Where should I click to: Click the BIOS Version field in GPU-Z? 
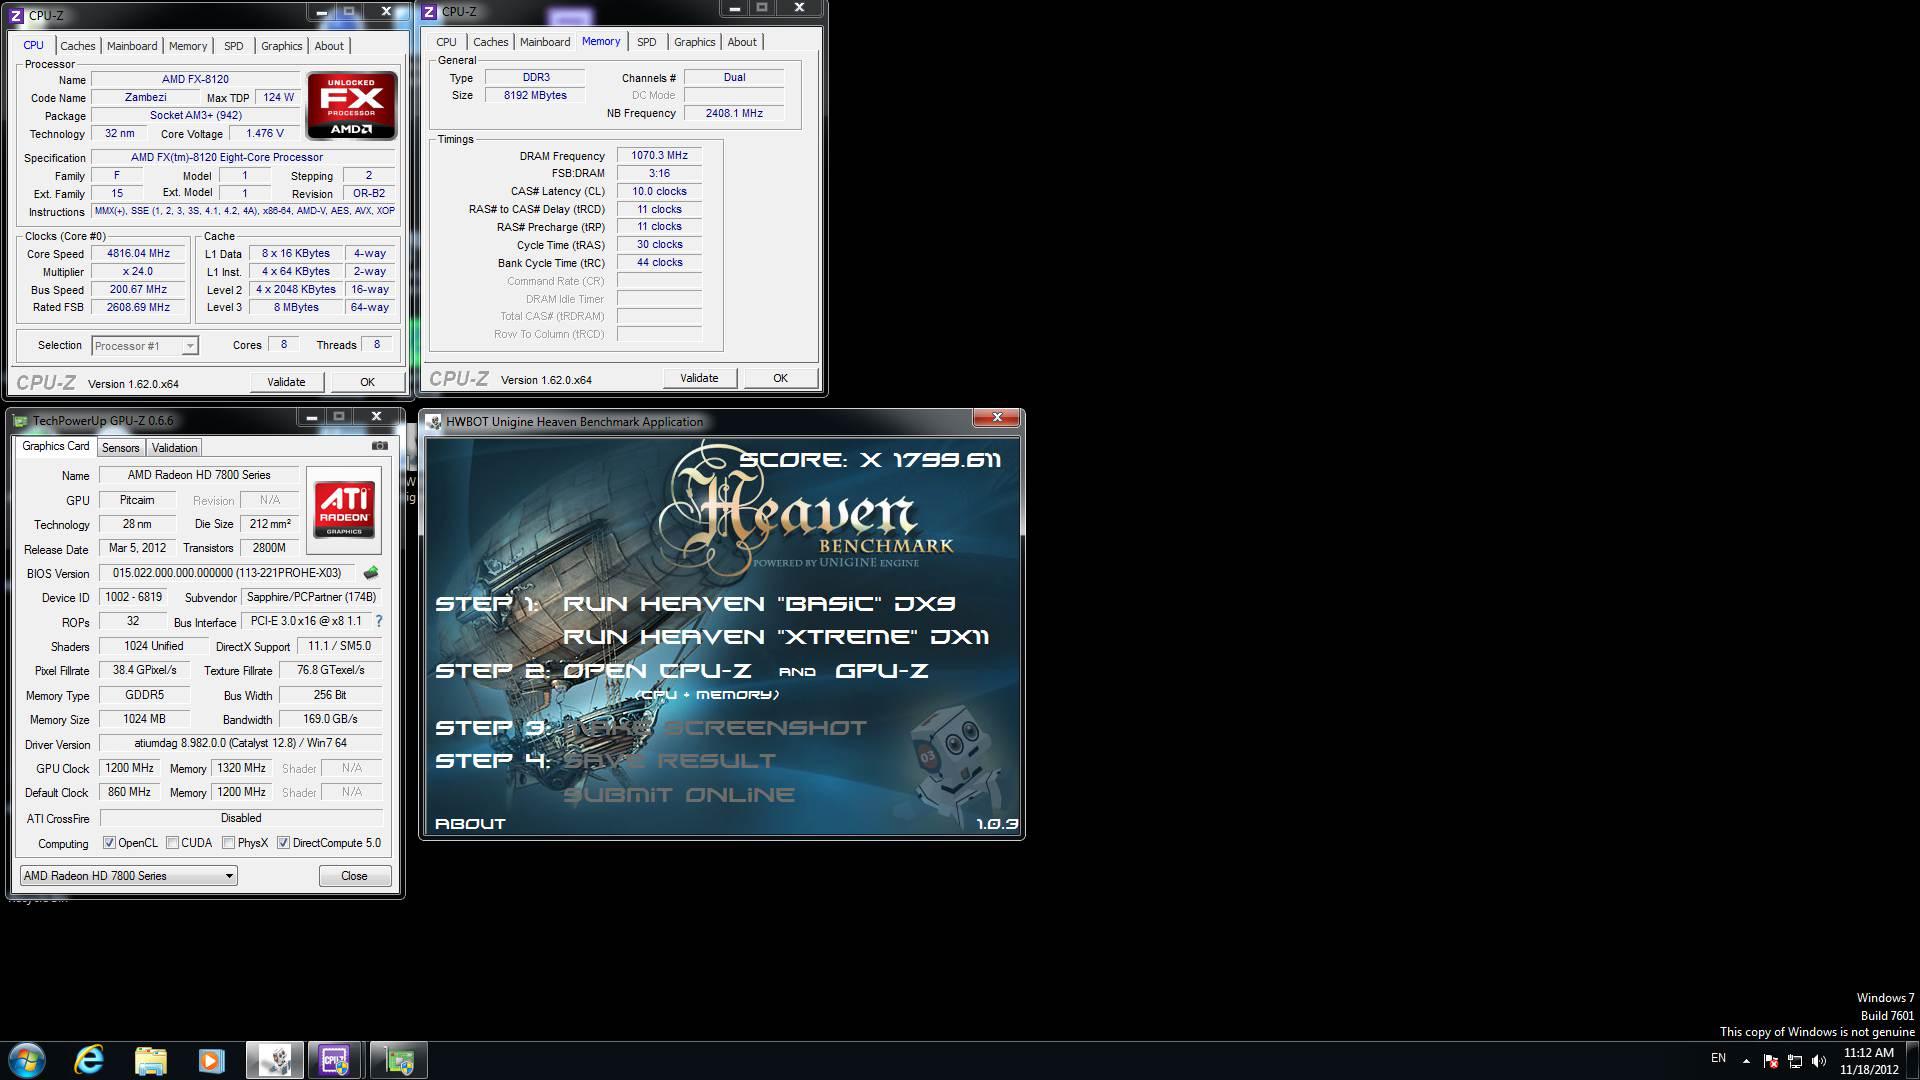tap(228, 573)
